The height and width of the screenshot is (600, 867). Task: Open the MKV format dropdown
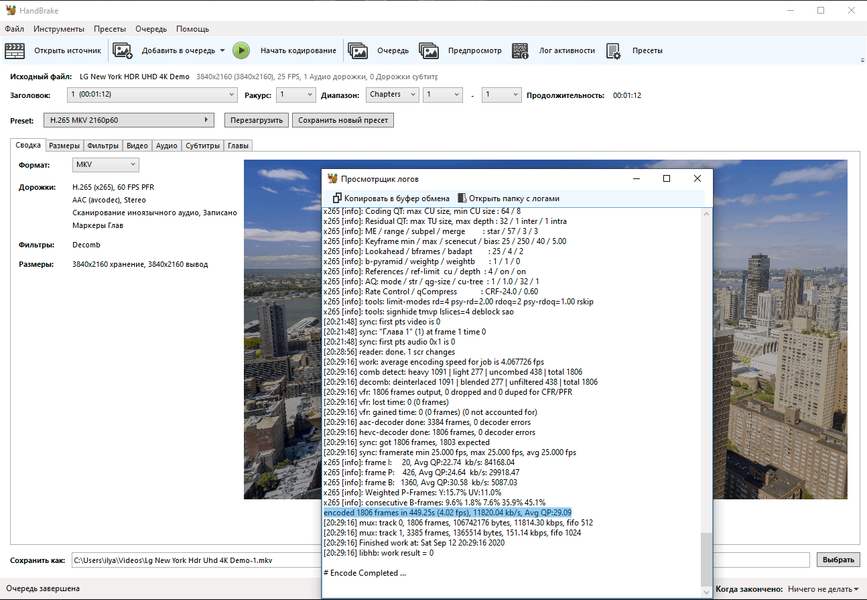tap(105, 165)
